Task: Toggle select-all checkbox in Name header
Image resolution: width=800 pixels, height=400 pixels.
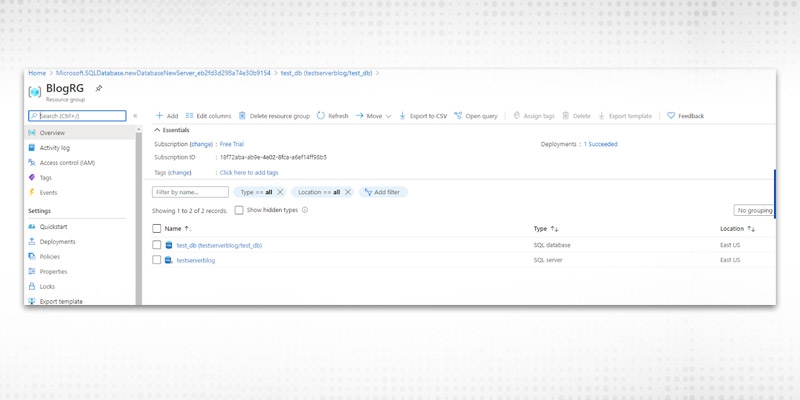Action: (157, 229)
